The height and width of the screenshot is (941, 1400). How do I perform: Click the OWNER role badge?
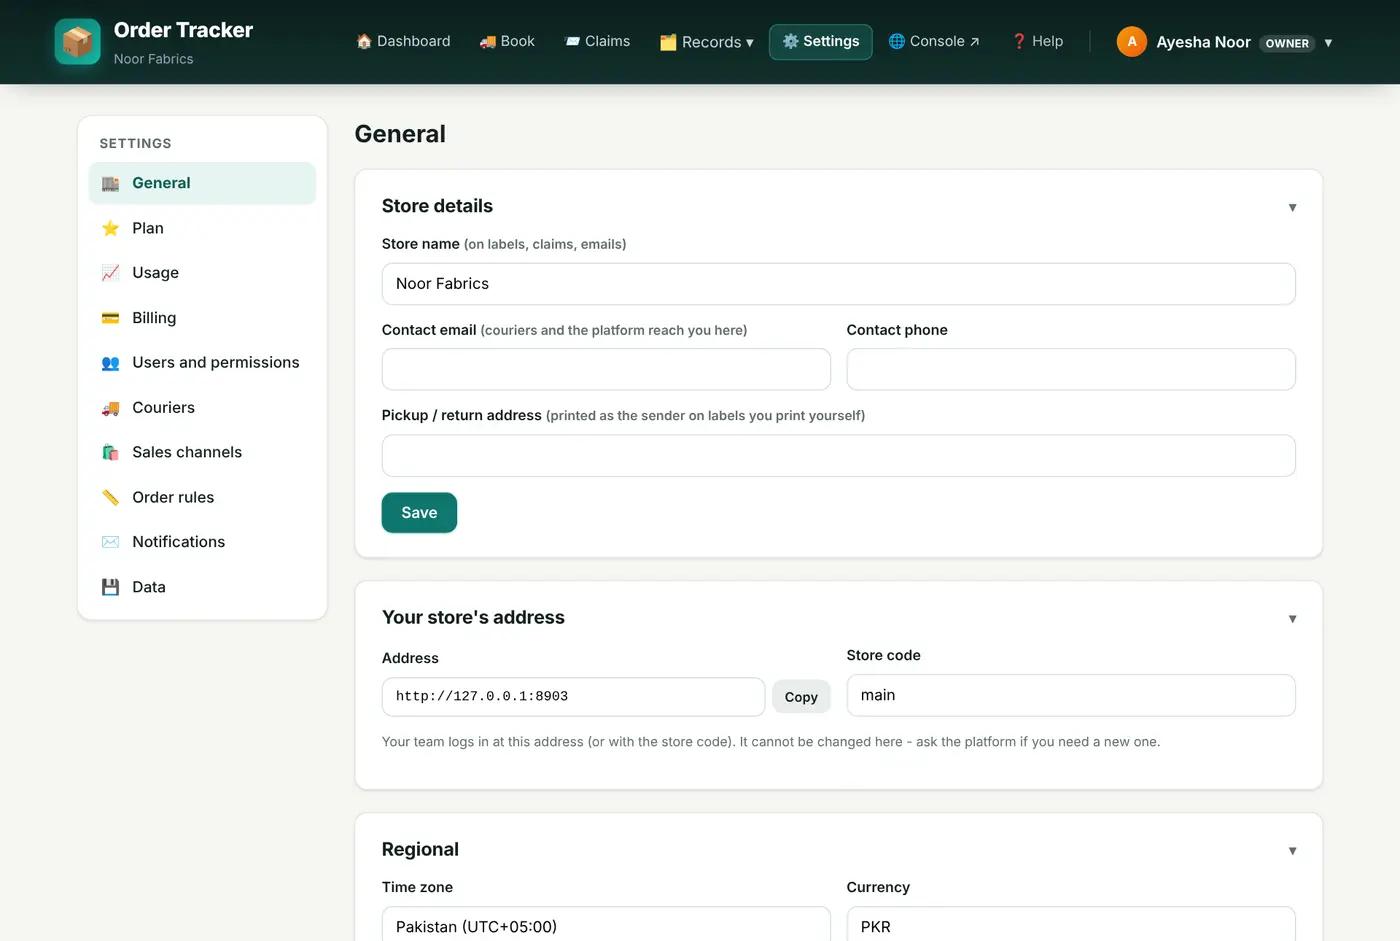click(x=1287, y=43)
